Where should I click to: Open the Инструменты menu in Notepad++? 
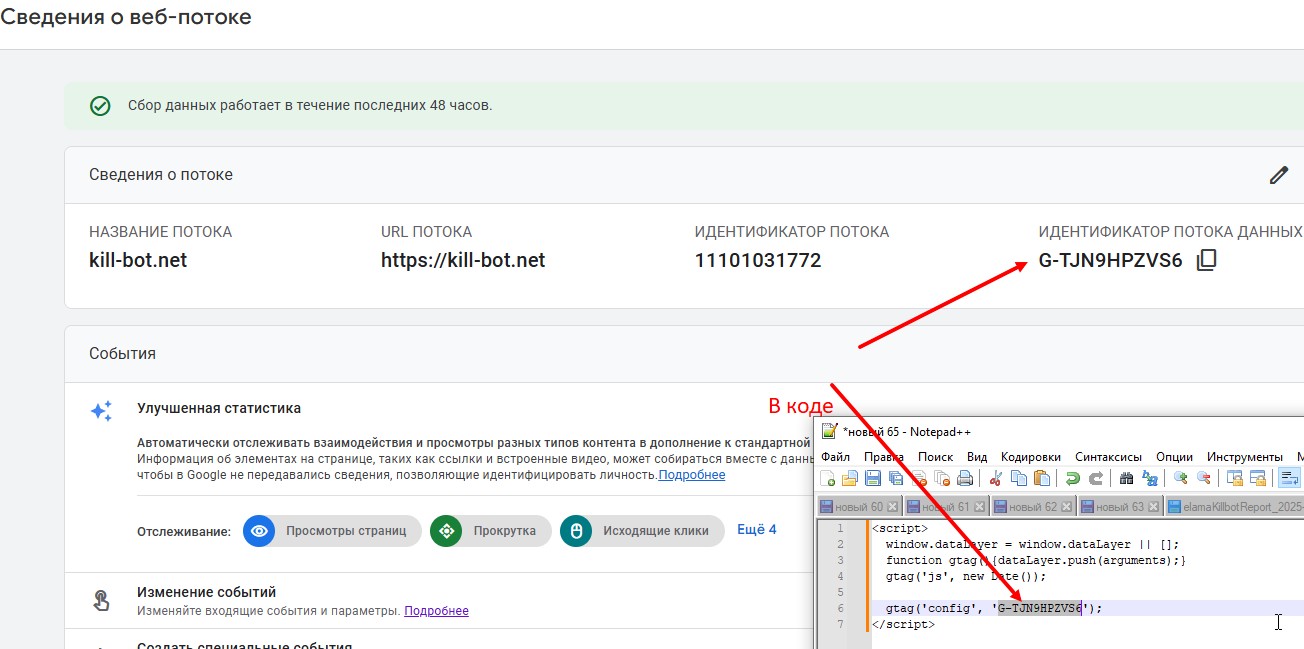(1244, 456)
